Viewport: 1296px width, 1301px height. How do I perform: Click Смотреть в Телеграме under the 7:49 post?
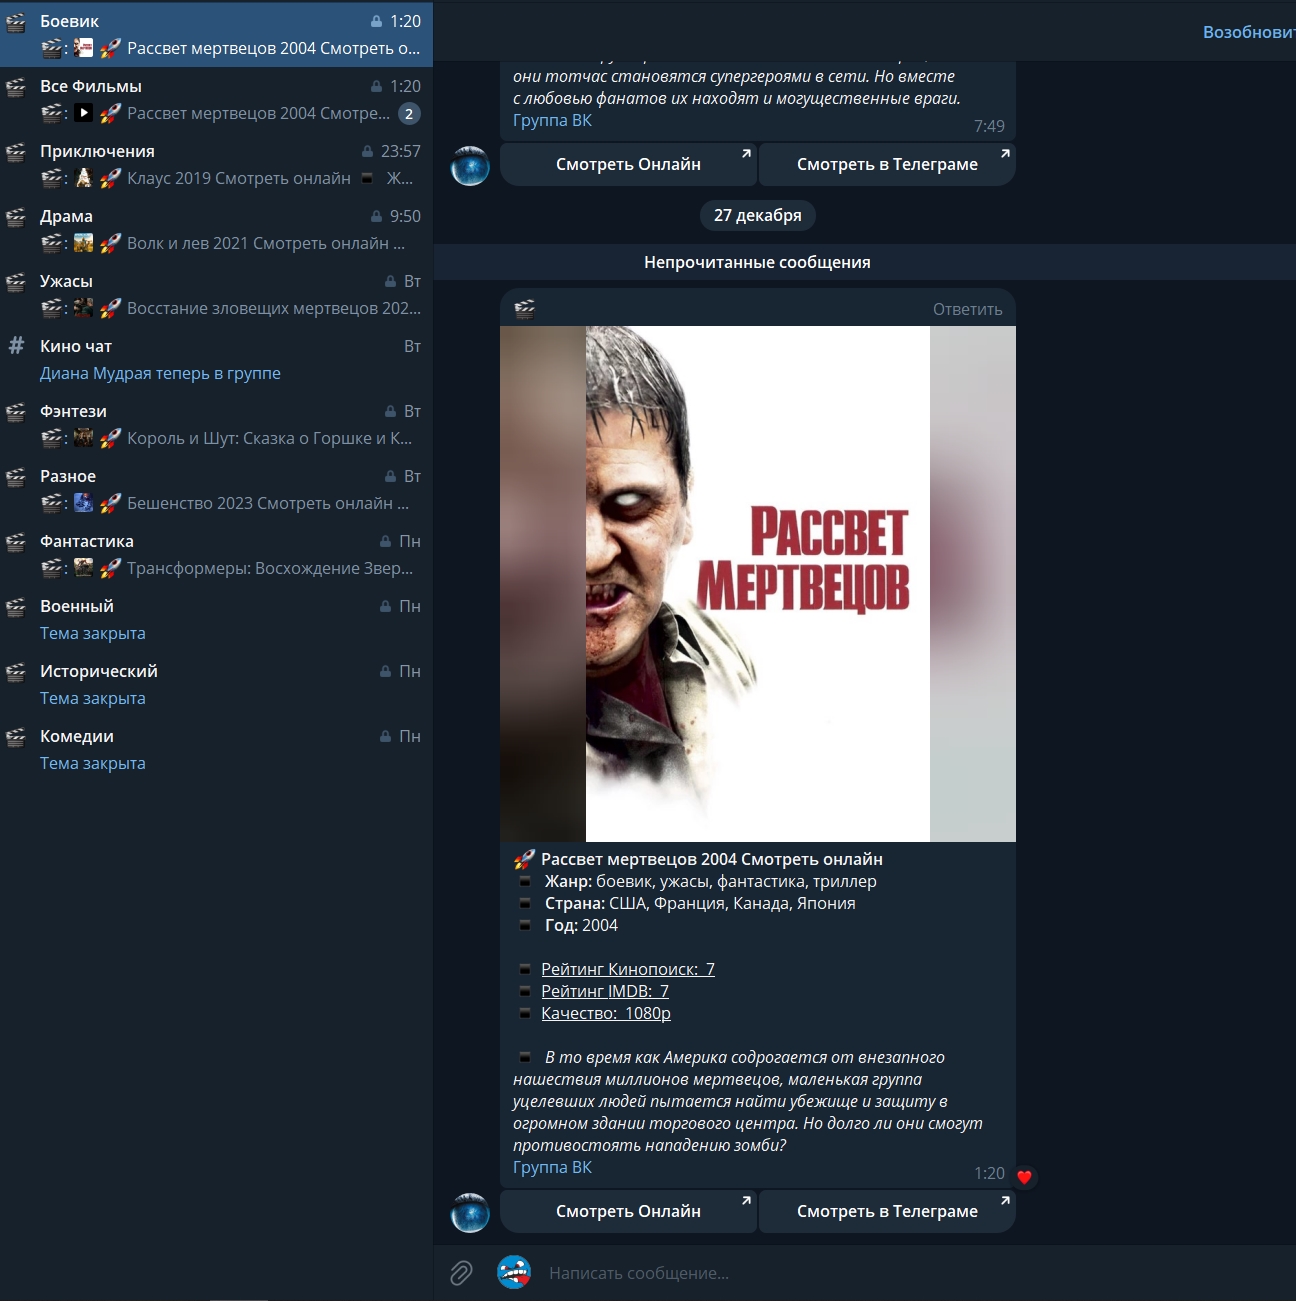(x=887, y=164)
